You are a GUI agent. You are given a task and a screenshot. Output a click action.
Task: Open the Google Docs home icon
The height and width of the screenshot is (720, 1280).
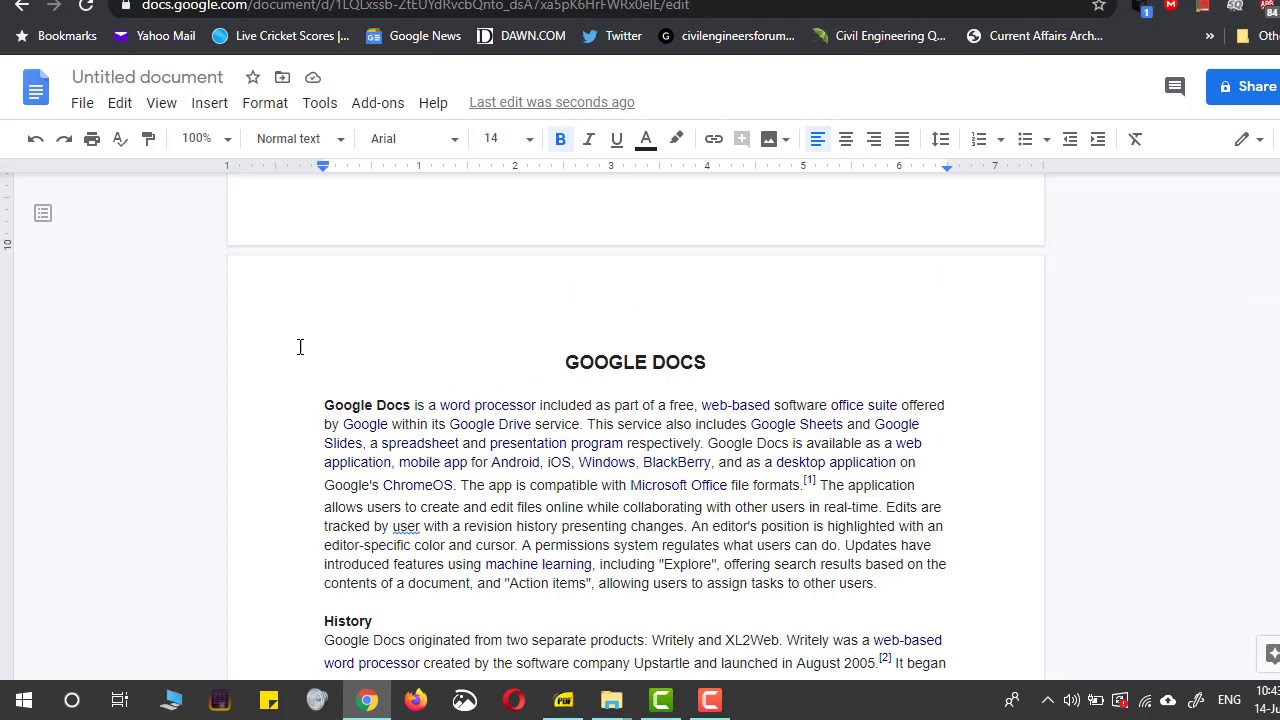tap(36, 88)
